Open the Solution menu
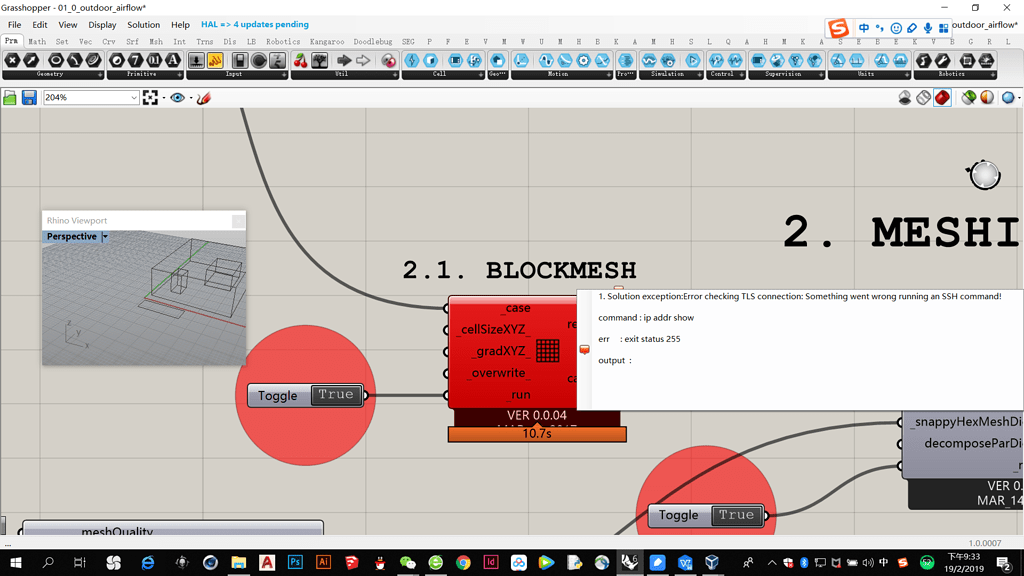This screenshot has height=576, width=1024. point(143,24)
